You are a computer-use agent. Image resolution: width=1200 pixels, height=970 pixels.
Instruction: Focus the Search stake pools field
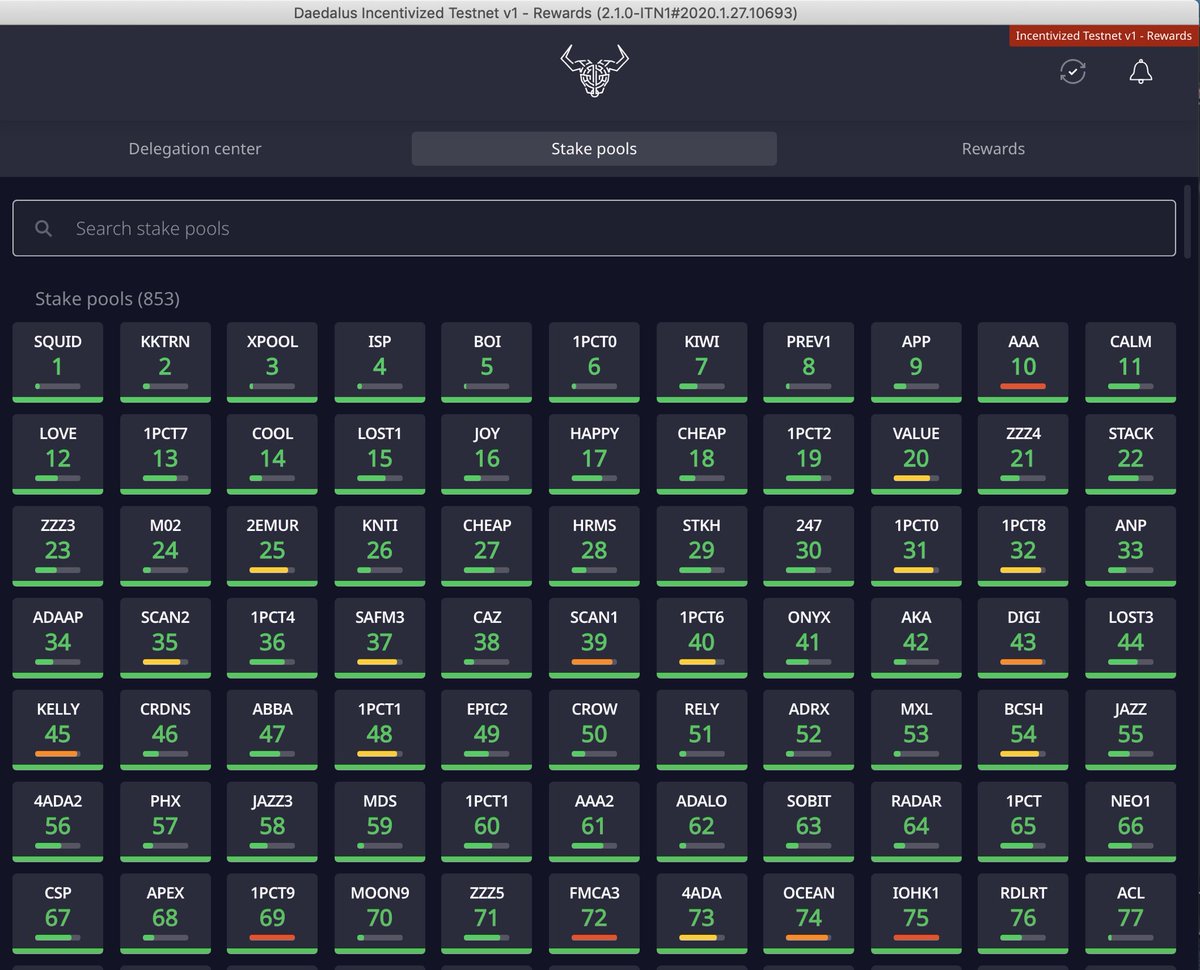click(x=594, y=228)
